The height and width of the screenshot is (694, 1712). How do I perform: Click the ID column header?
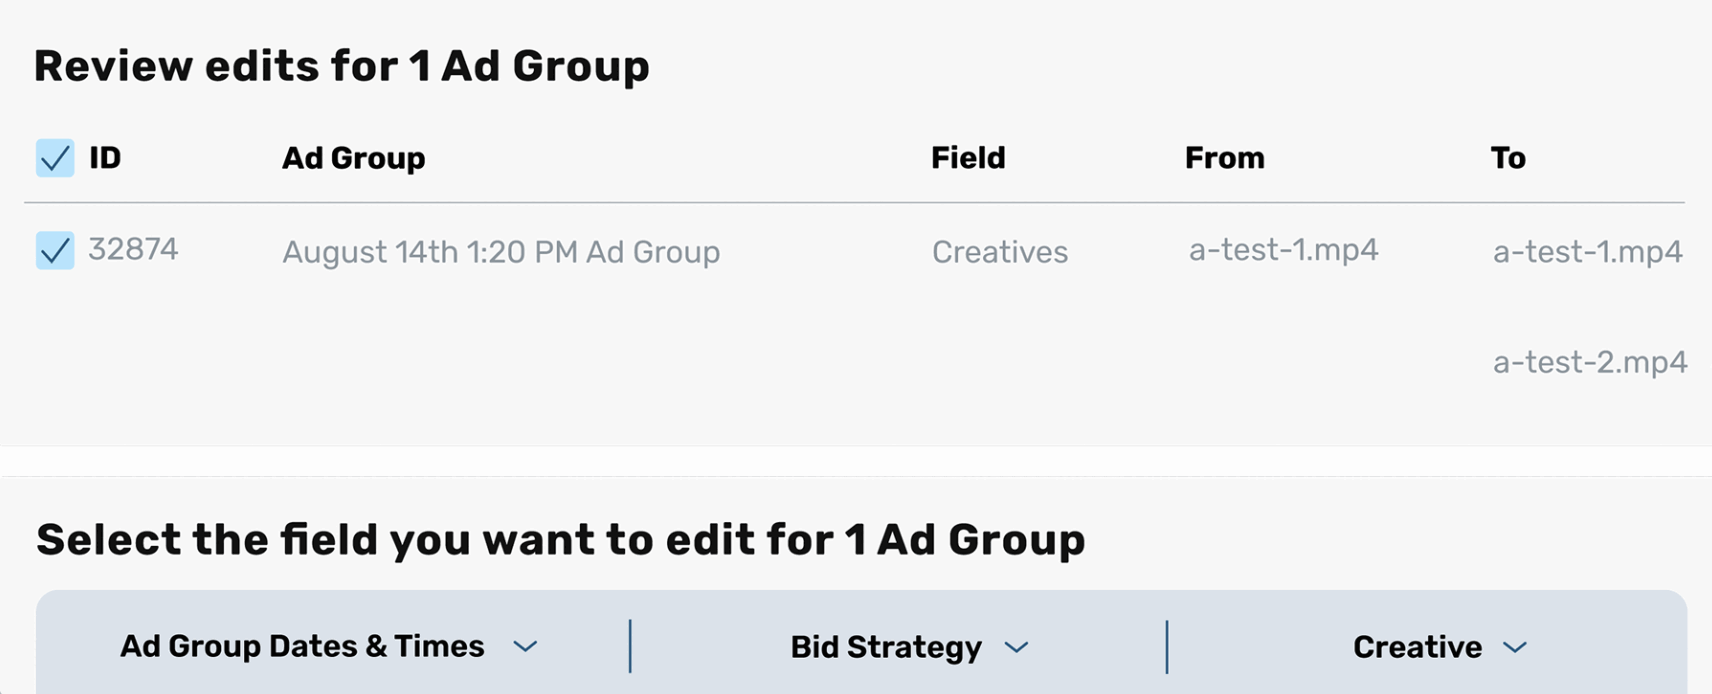pyautogui.click(x=105, y=158)
